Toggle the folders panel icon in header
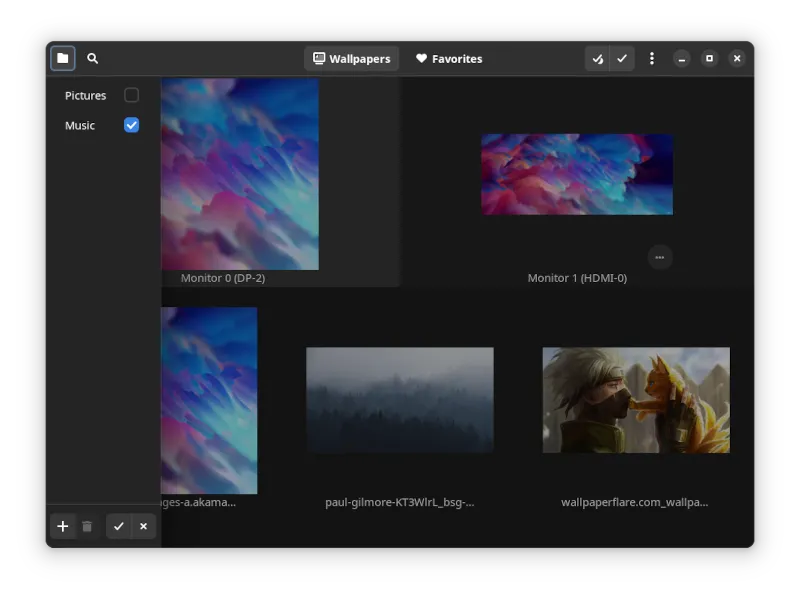Viewport: 800px width, 598px height. click(x=62, y=59)
